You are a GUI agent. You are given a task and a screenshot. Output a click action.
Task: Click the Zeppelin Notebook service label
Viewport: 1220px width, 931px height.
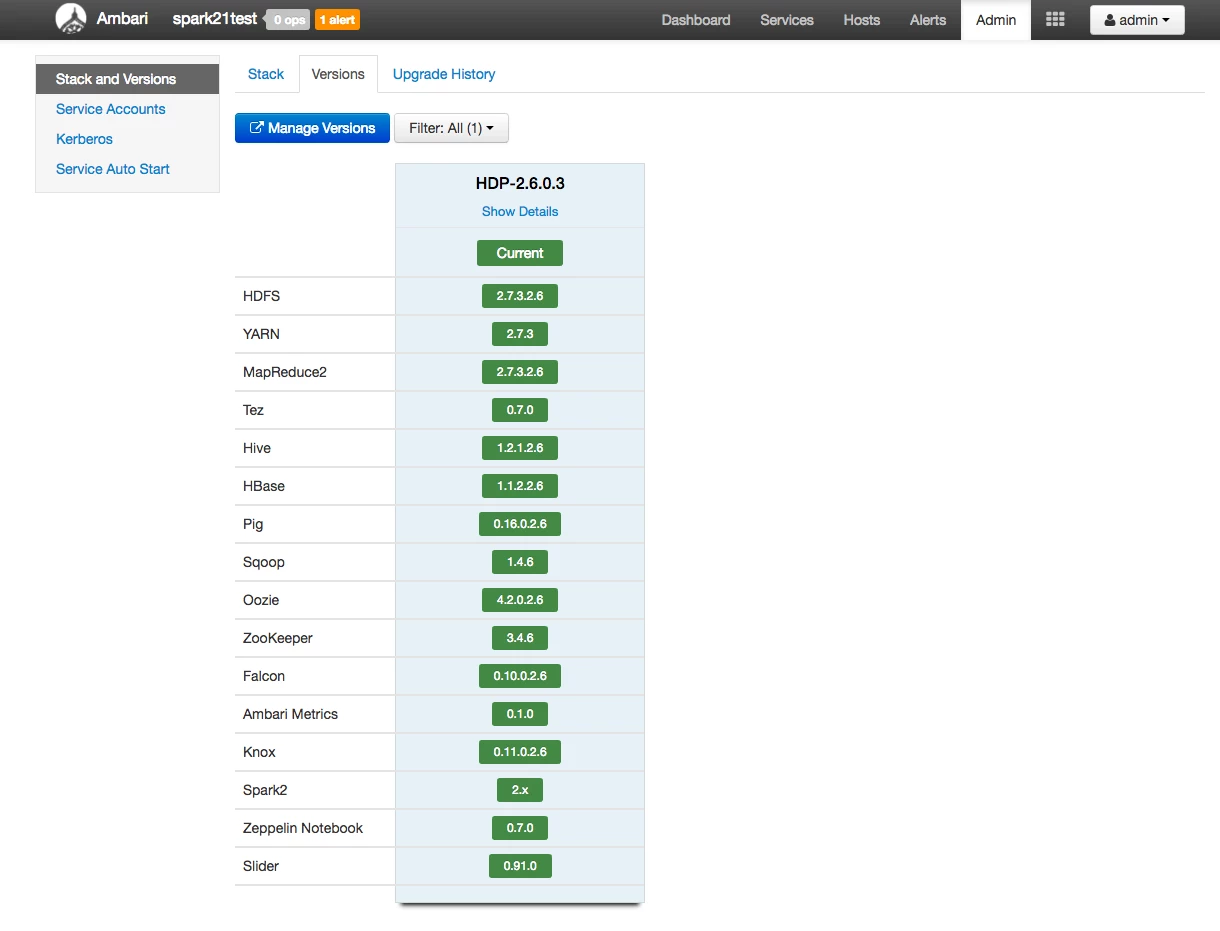(x=303, y=828)
